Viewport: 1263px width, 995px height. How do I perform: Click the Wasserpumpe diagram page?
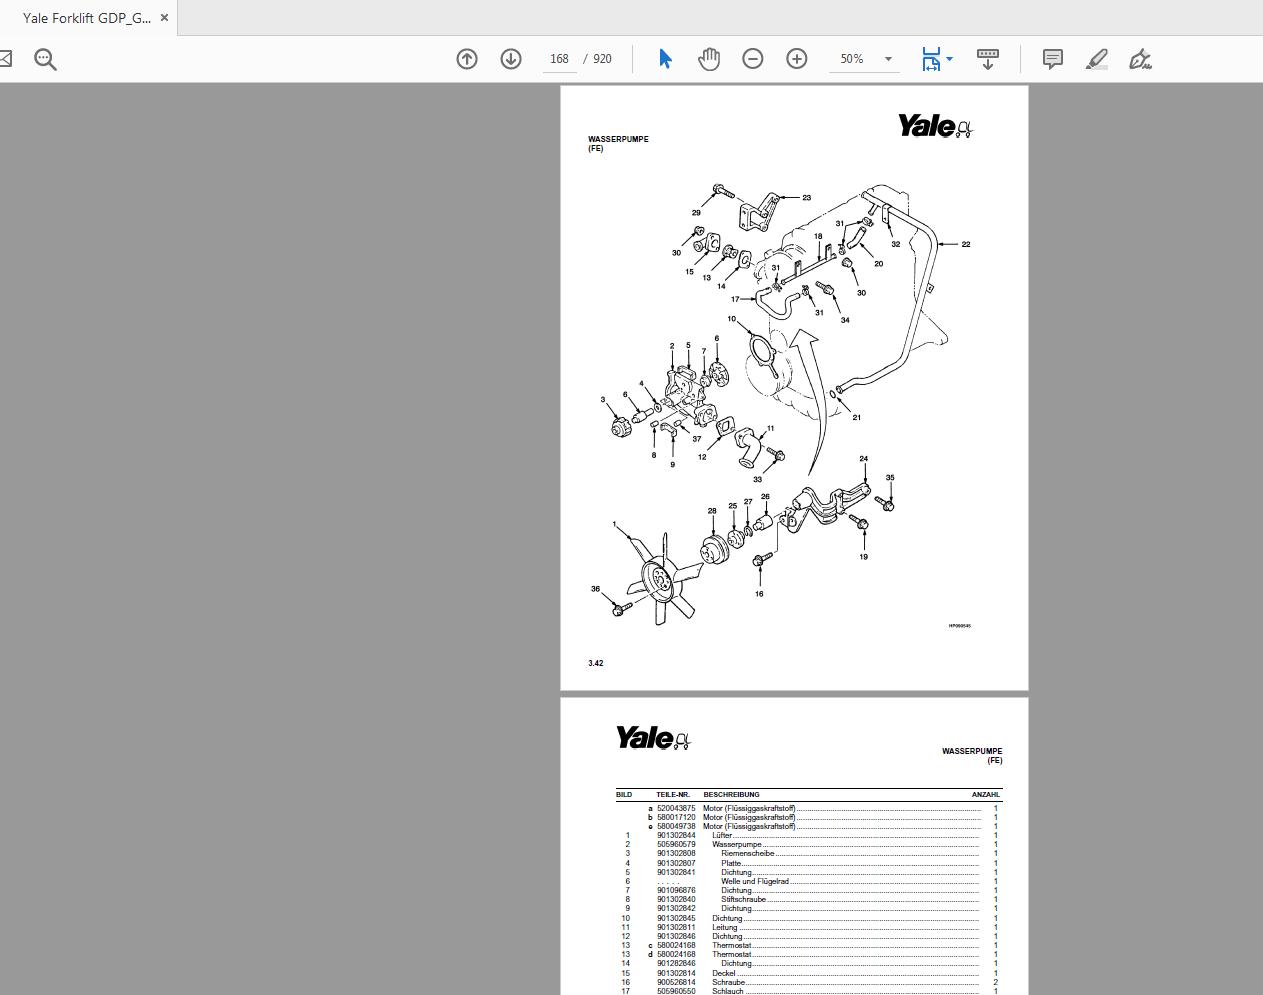point(794,388)
